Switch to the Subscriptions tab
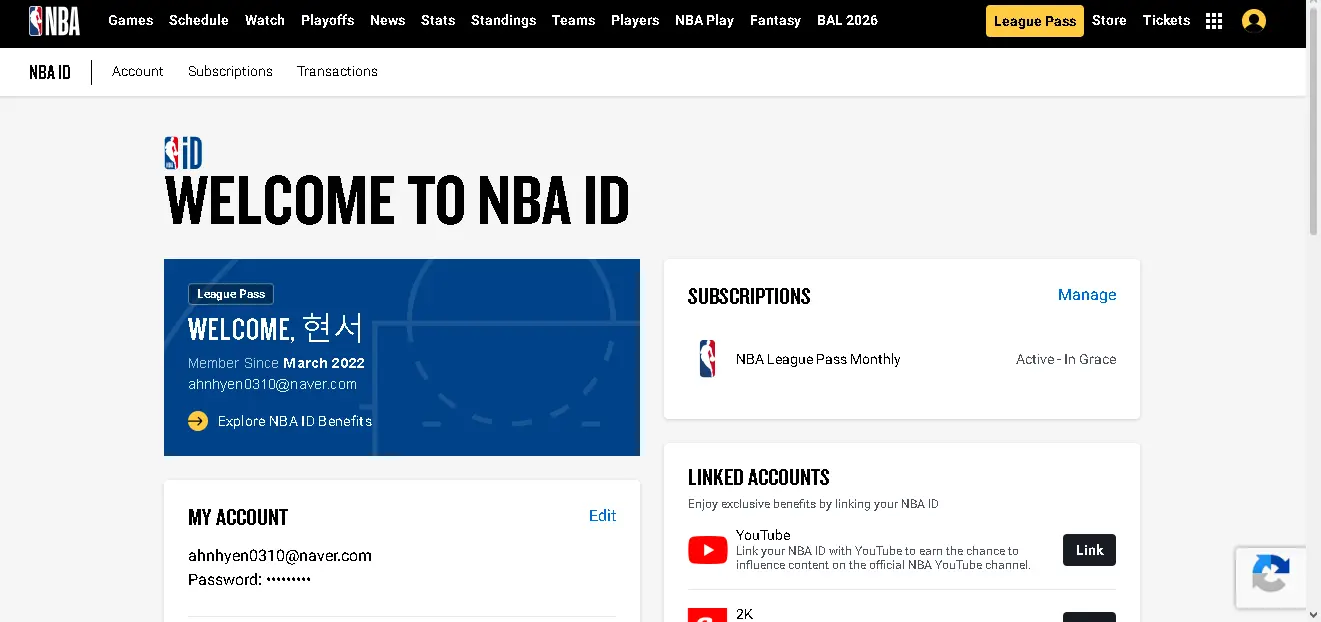 pyautogui.click(x=230, y=72)
